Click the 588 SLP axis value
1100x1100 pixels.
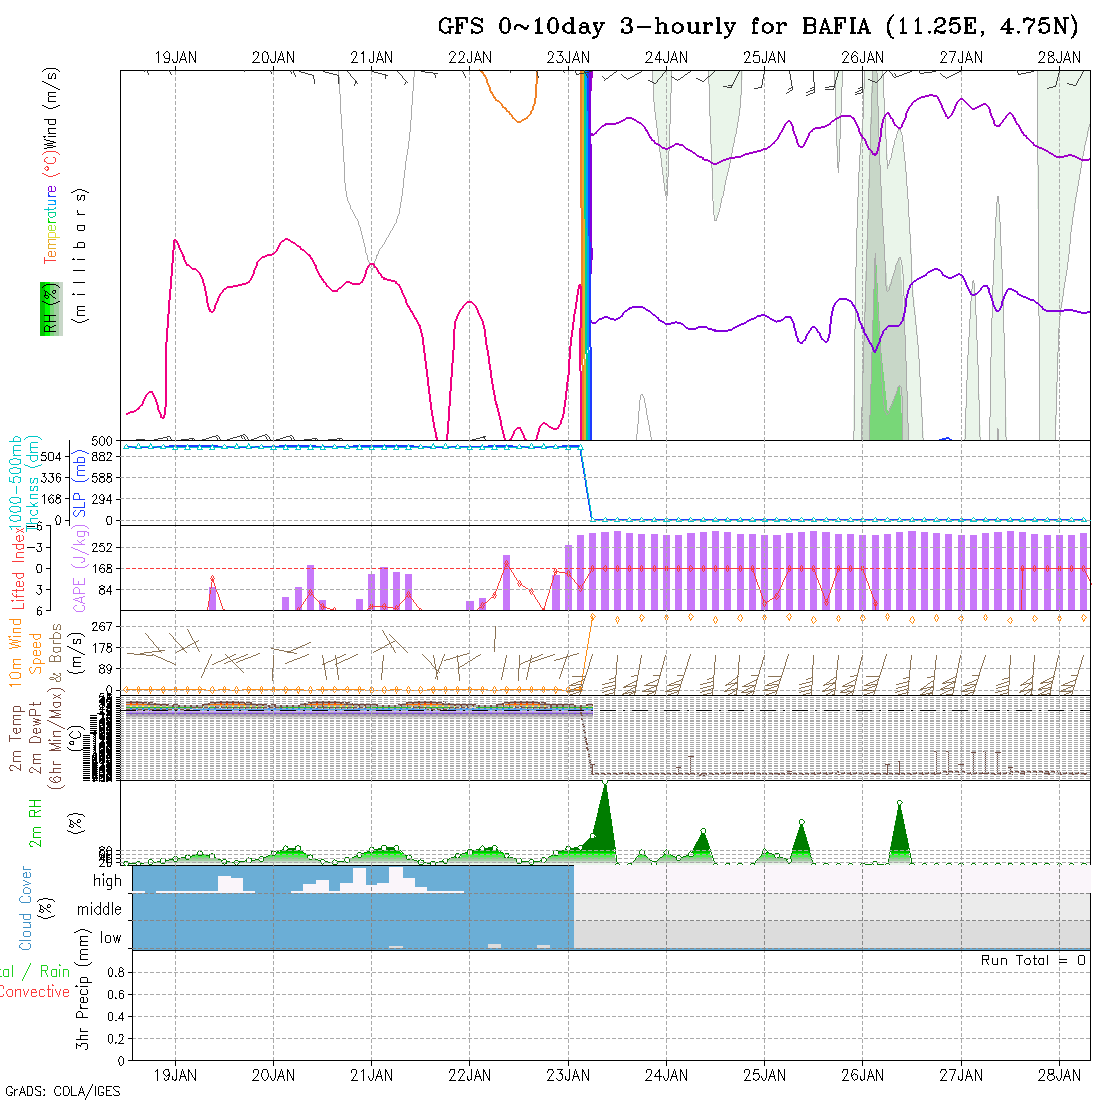click(x=102, y=478)
